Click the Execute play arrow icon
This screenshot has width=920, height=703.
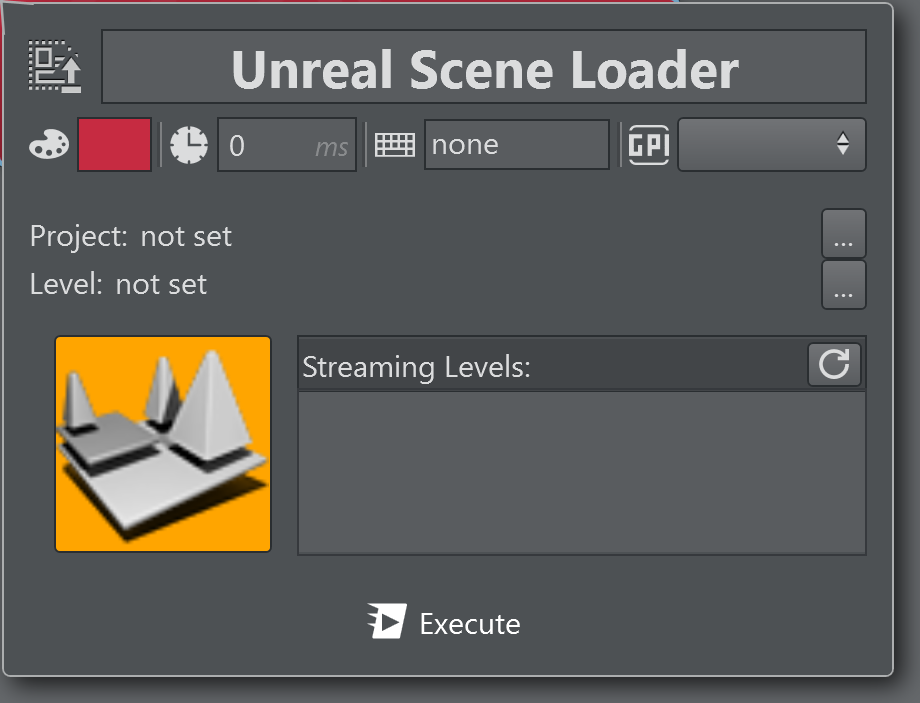coord(387,622)
